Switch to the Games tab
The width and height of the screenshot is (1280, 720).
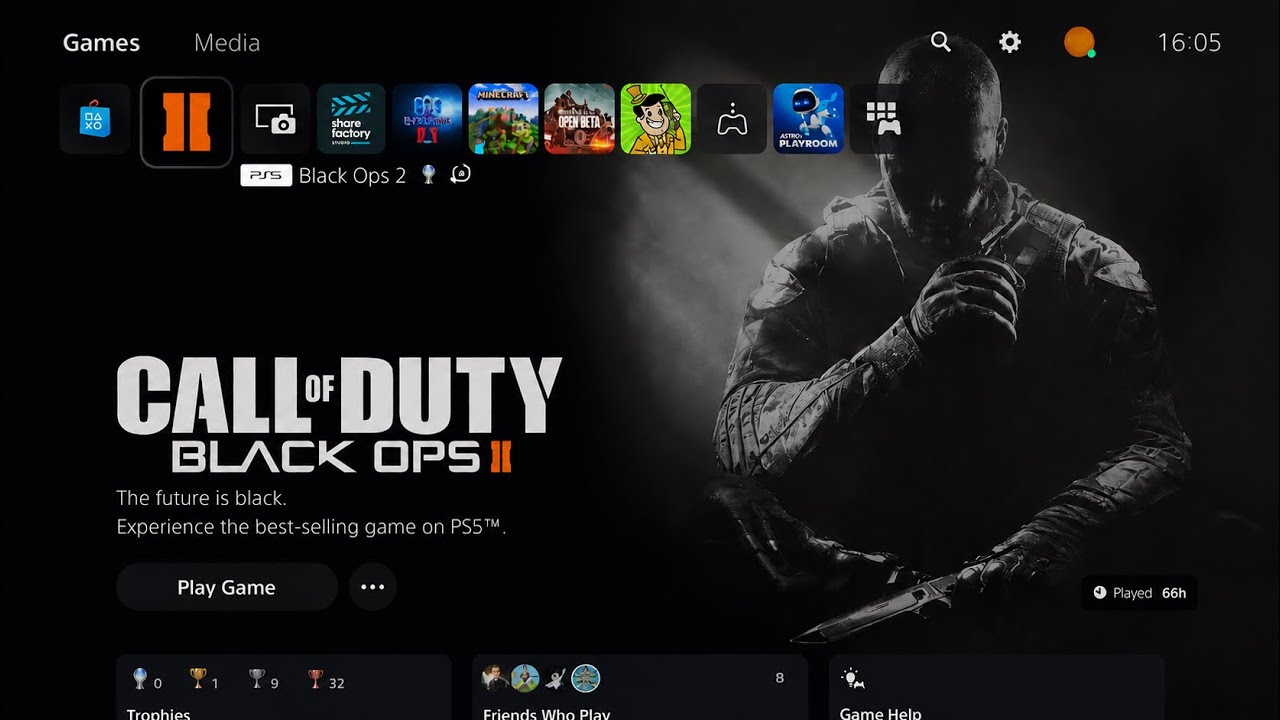tap(101, 43)
